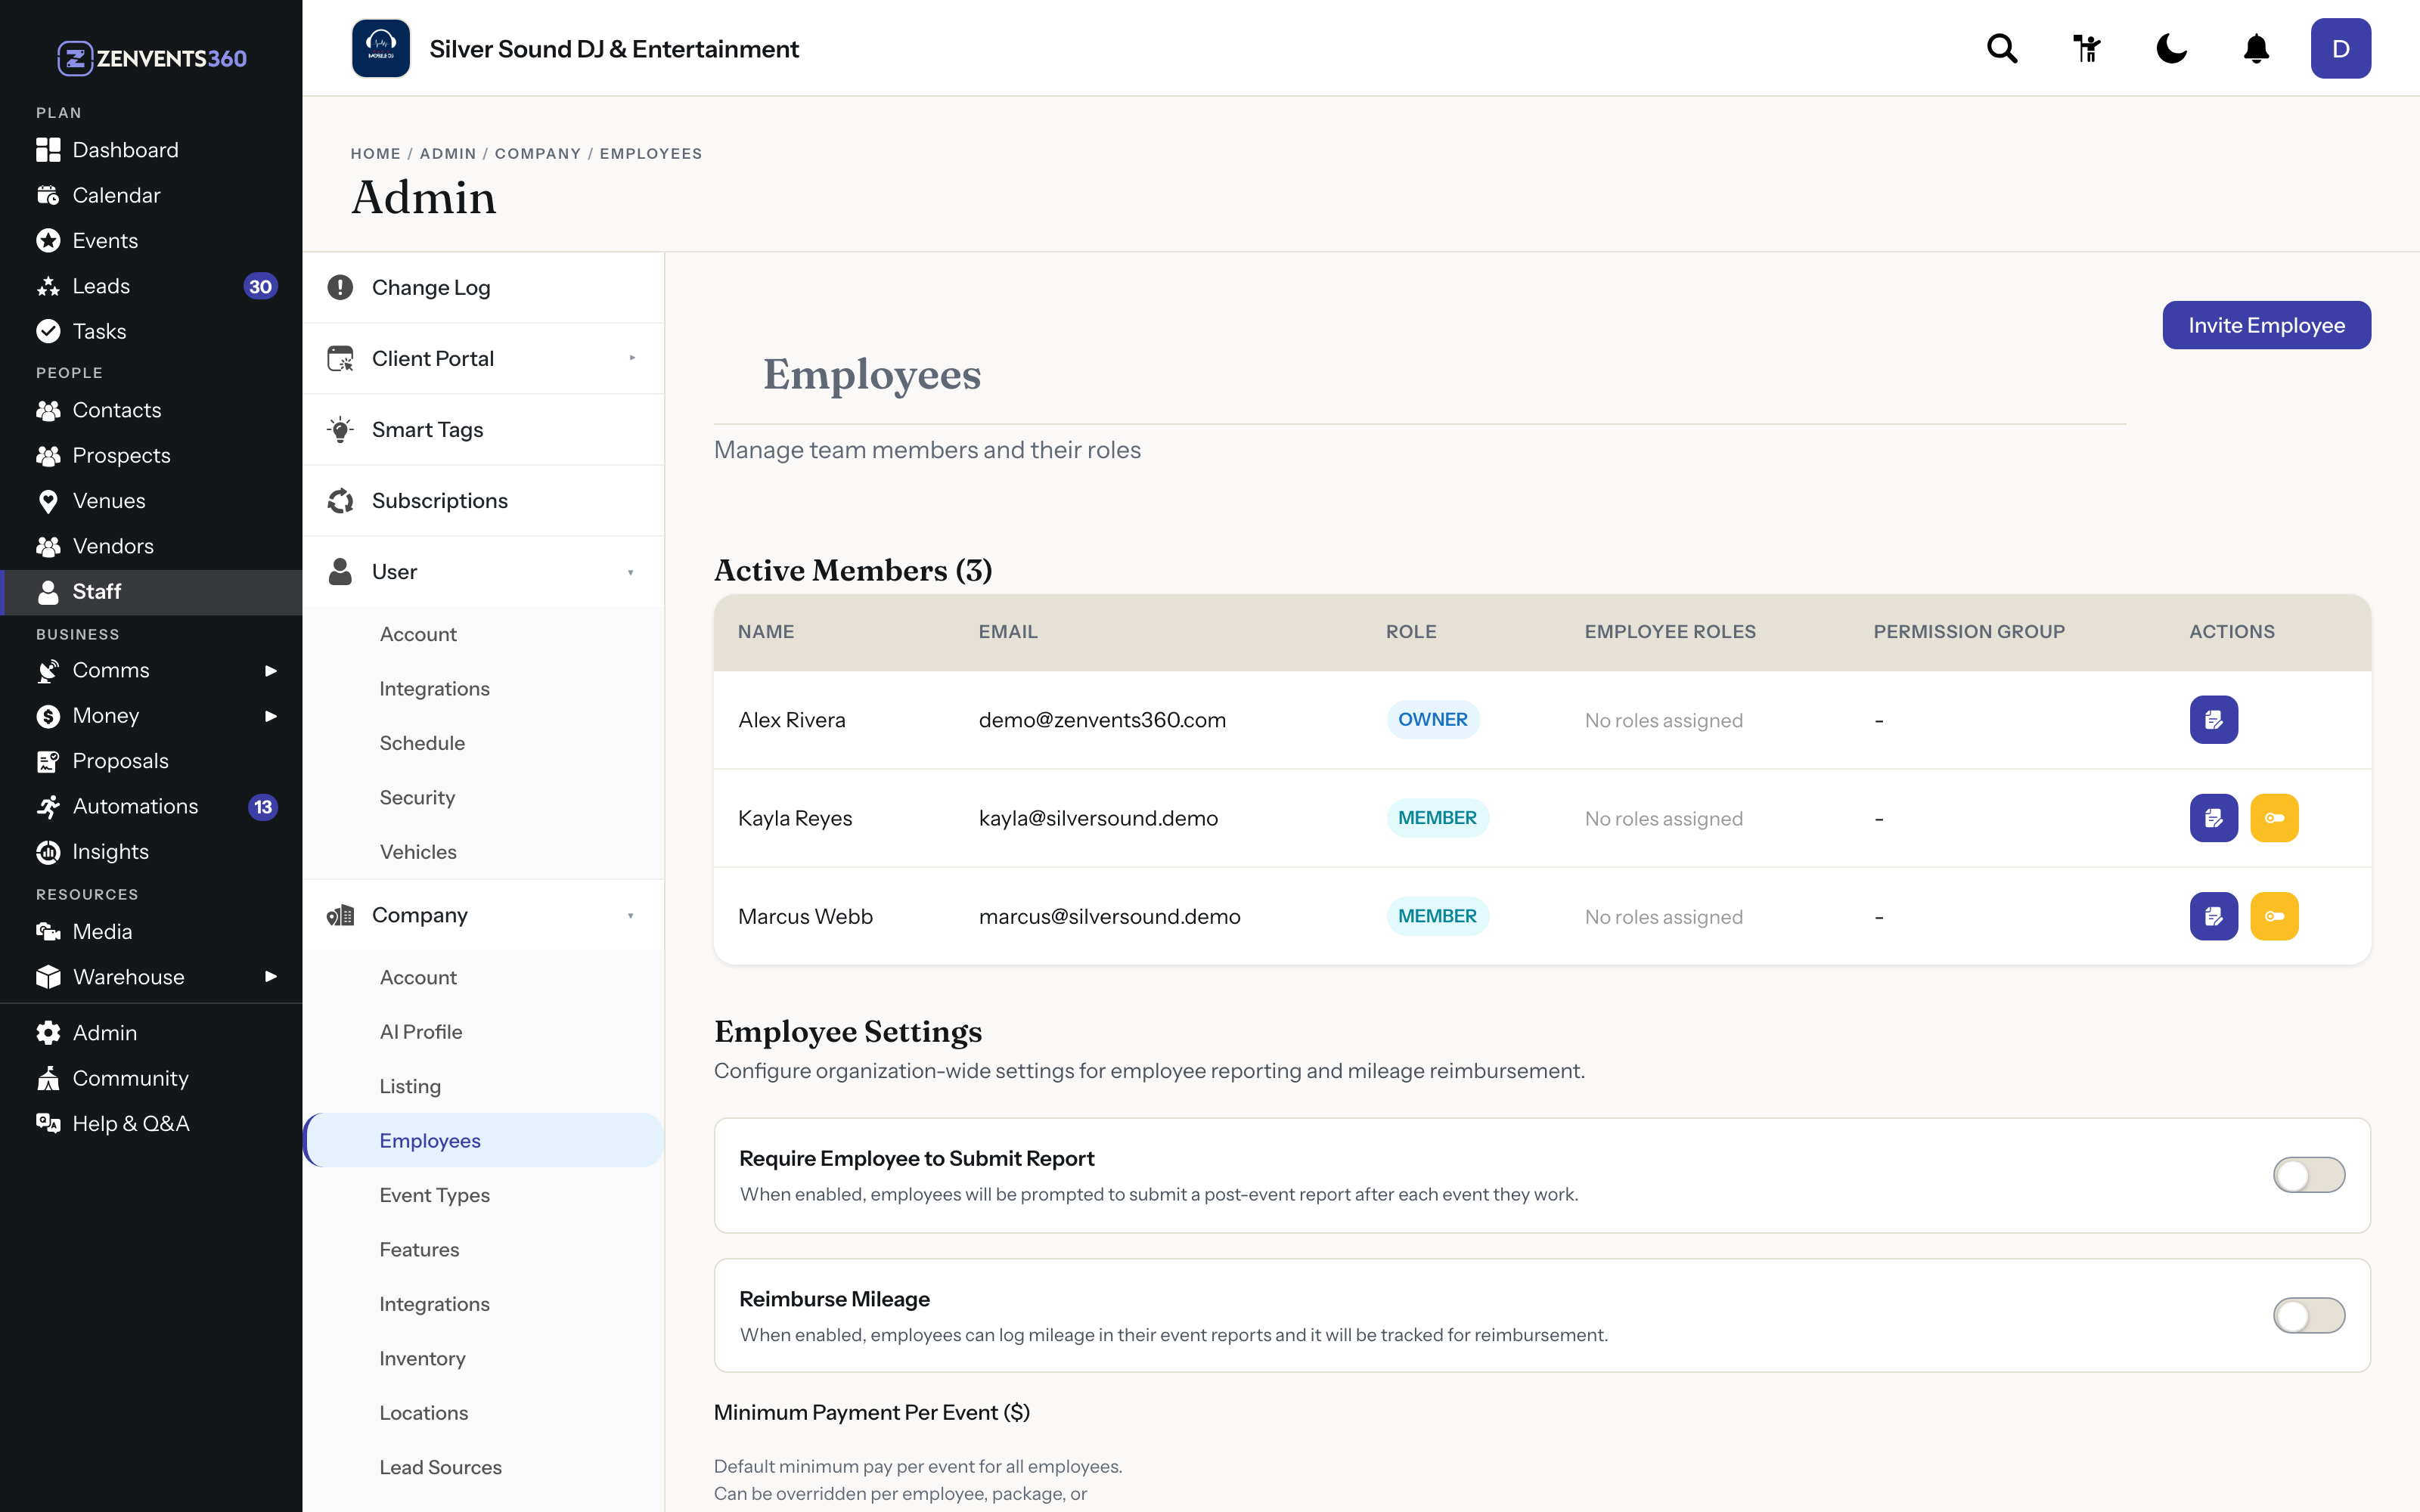The image size is (2420, 1512).
Task: Select Employees in Company submenu
Action: (x=483, y=1140)
